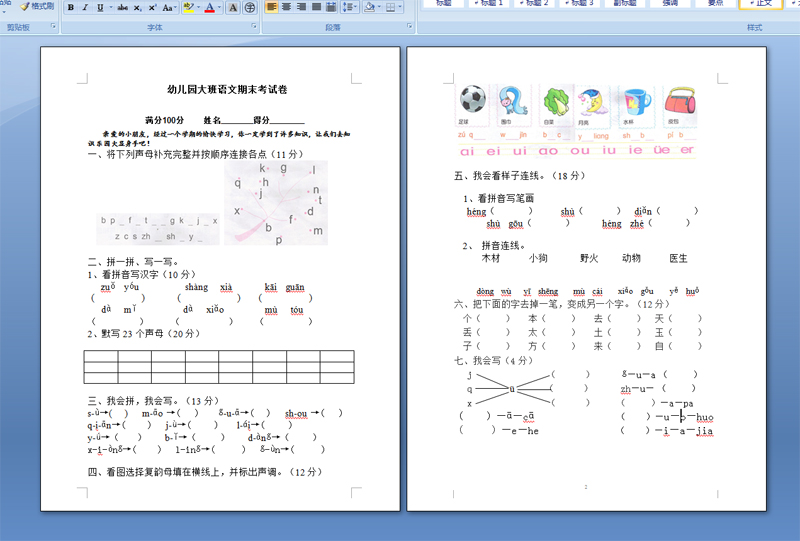This screenshot has width=800, height=541.
Task: Click the borders icon
Action: click(390, 7)
